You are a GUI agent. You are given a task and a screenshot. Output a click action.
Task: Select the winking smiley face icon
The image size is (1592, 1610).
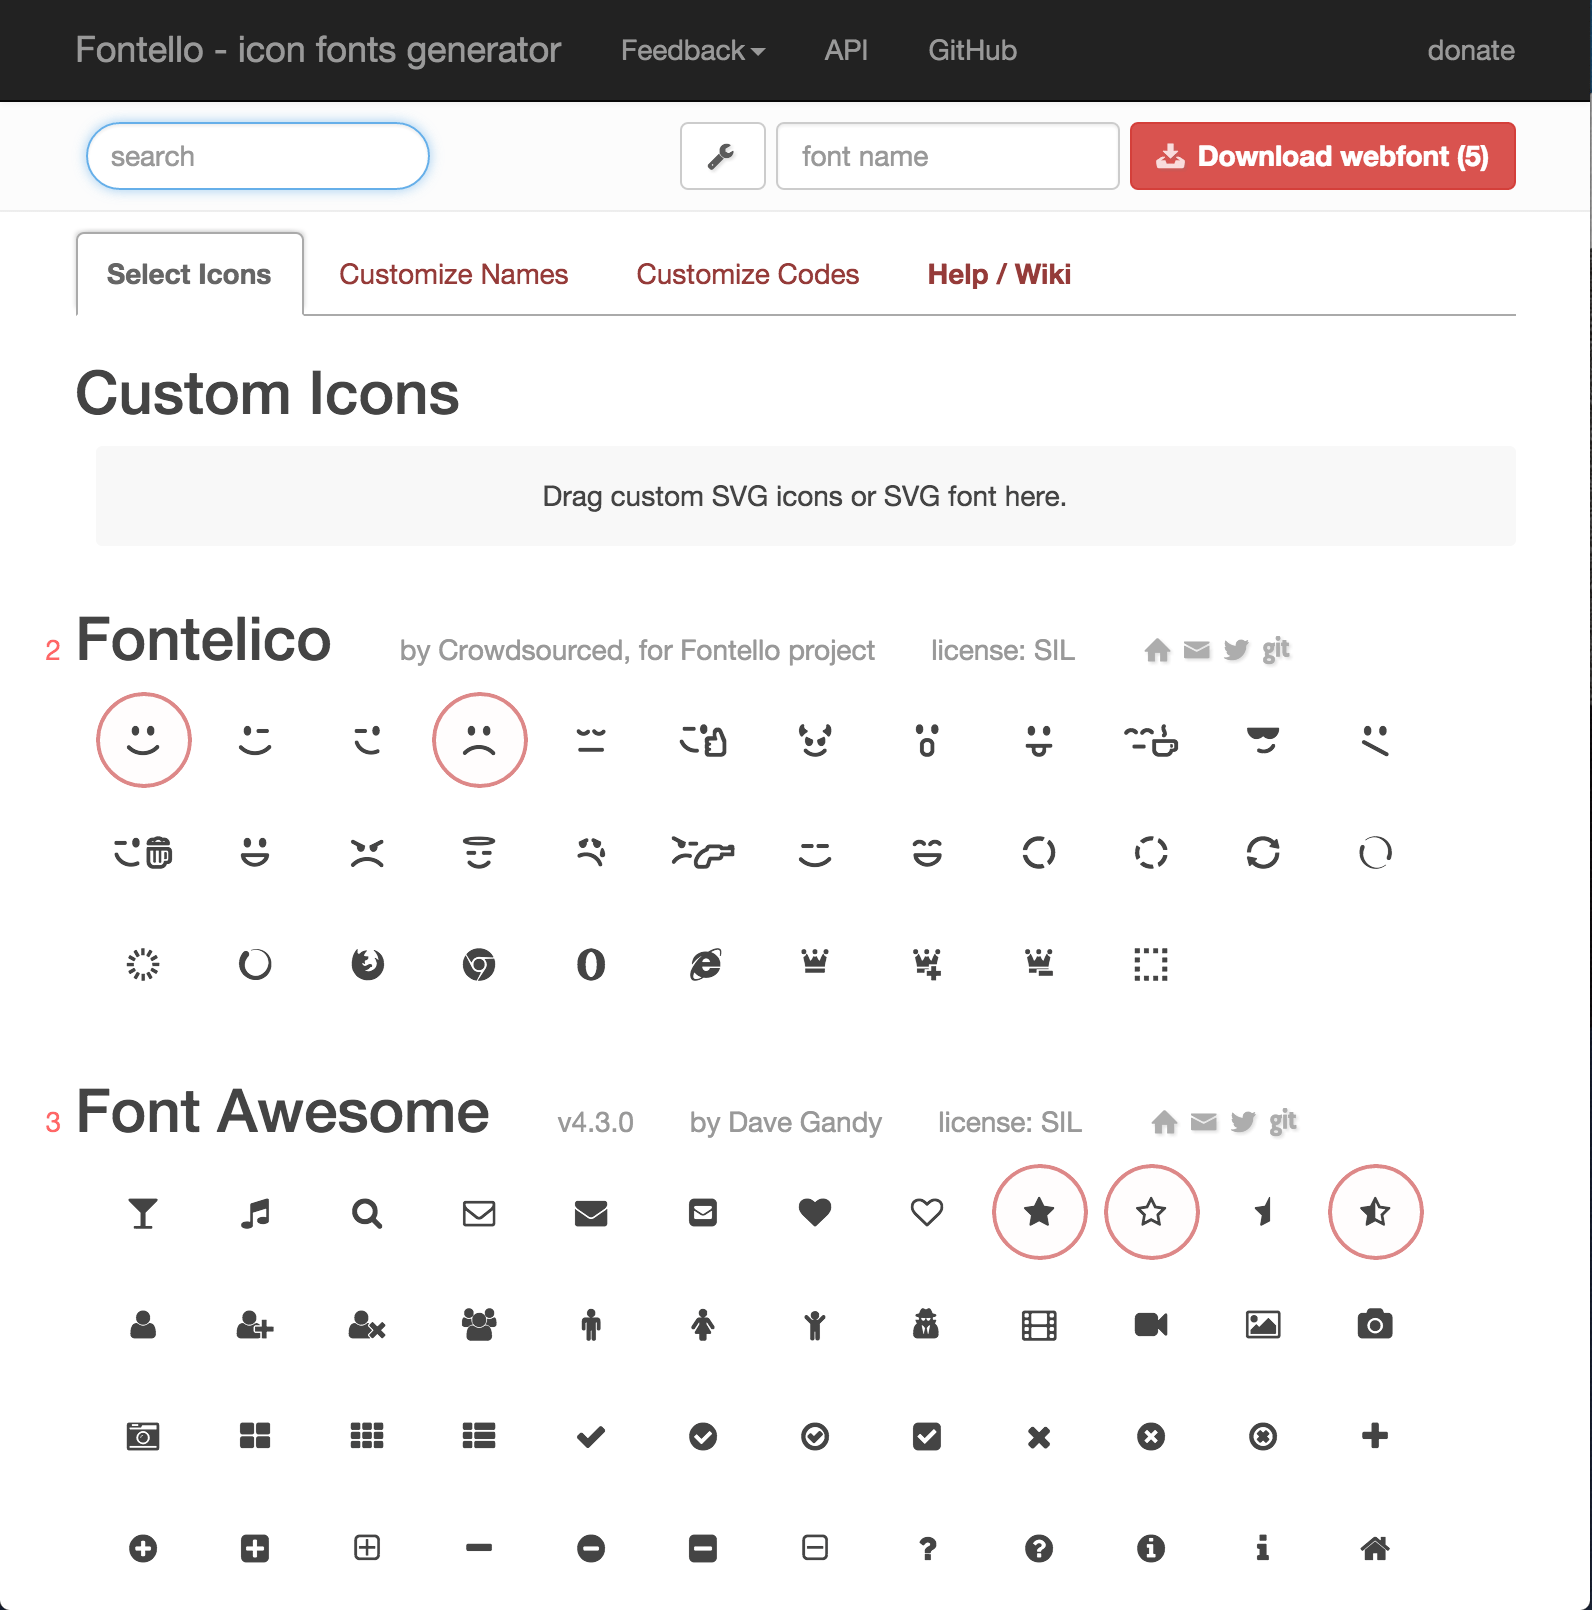[255, 740]
